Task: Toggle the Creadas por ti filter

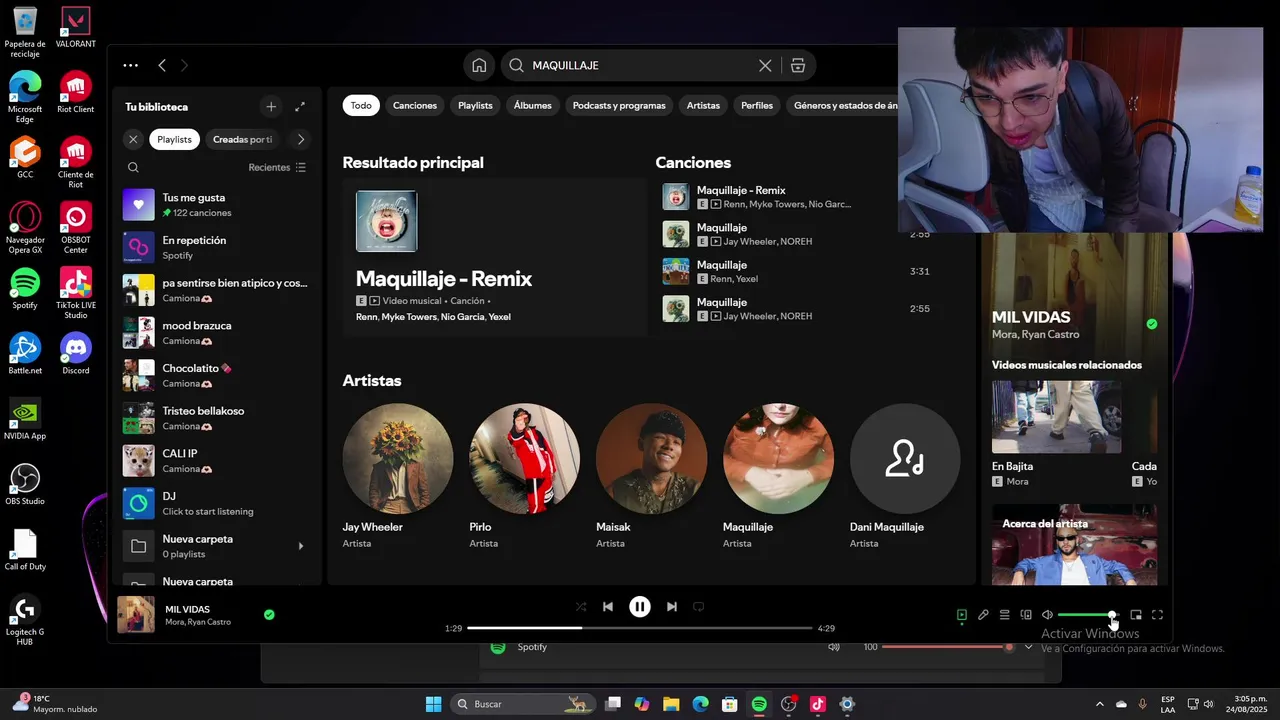Action: coord(242,139)
